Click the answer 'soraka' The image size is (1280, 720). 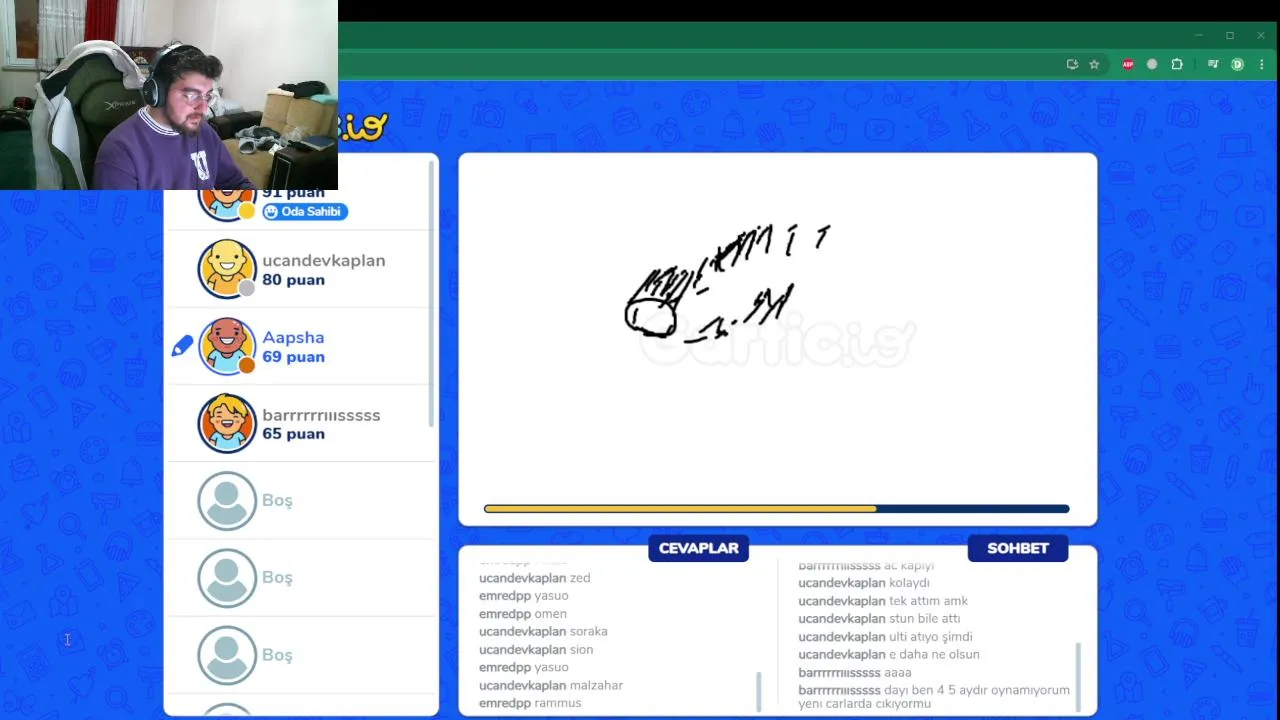(x=588, y=632)
